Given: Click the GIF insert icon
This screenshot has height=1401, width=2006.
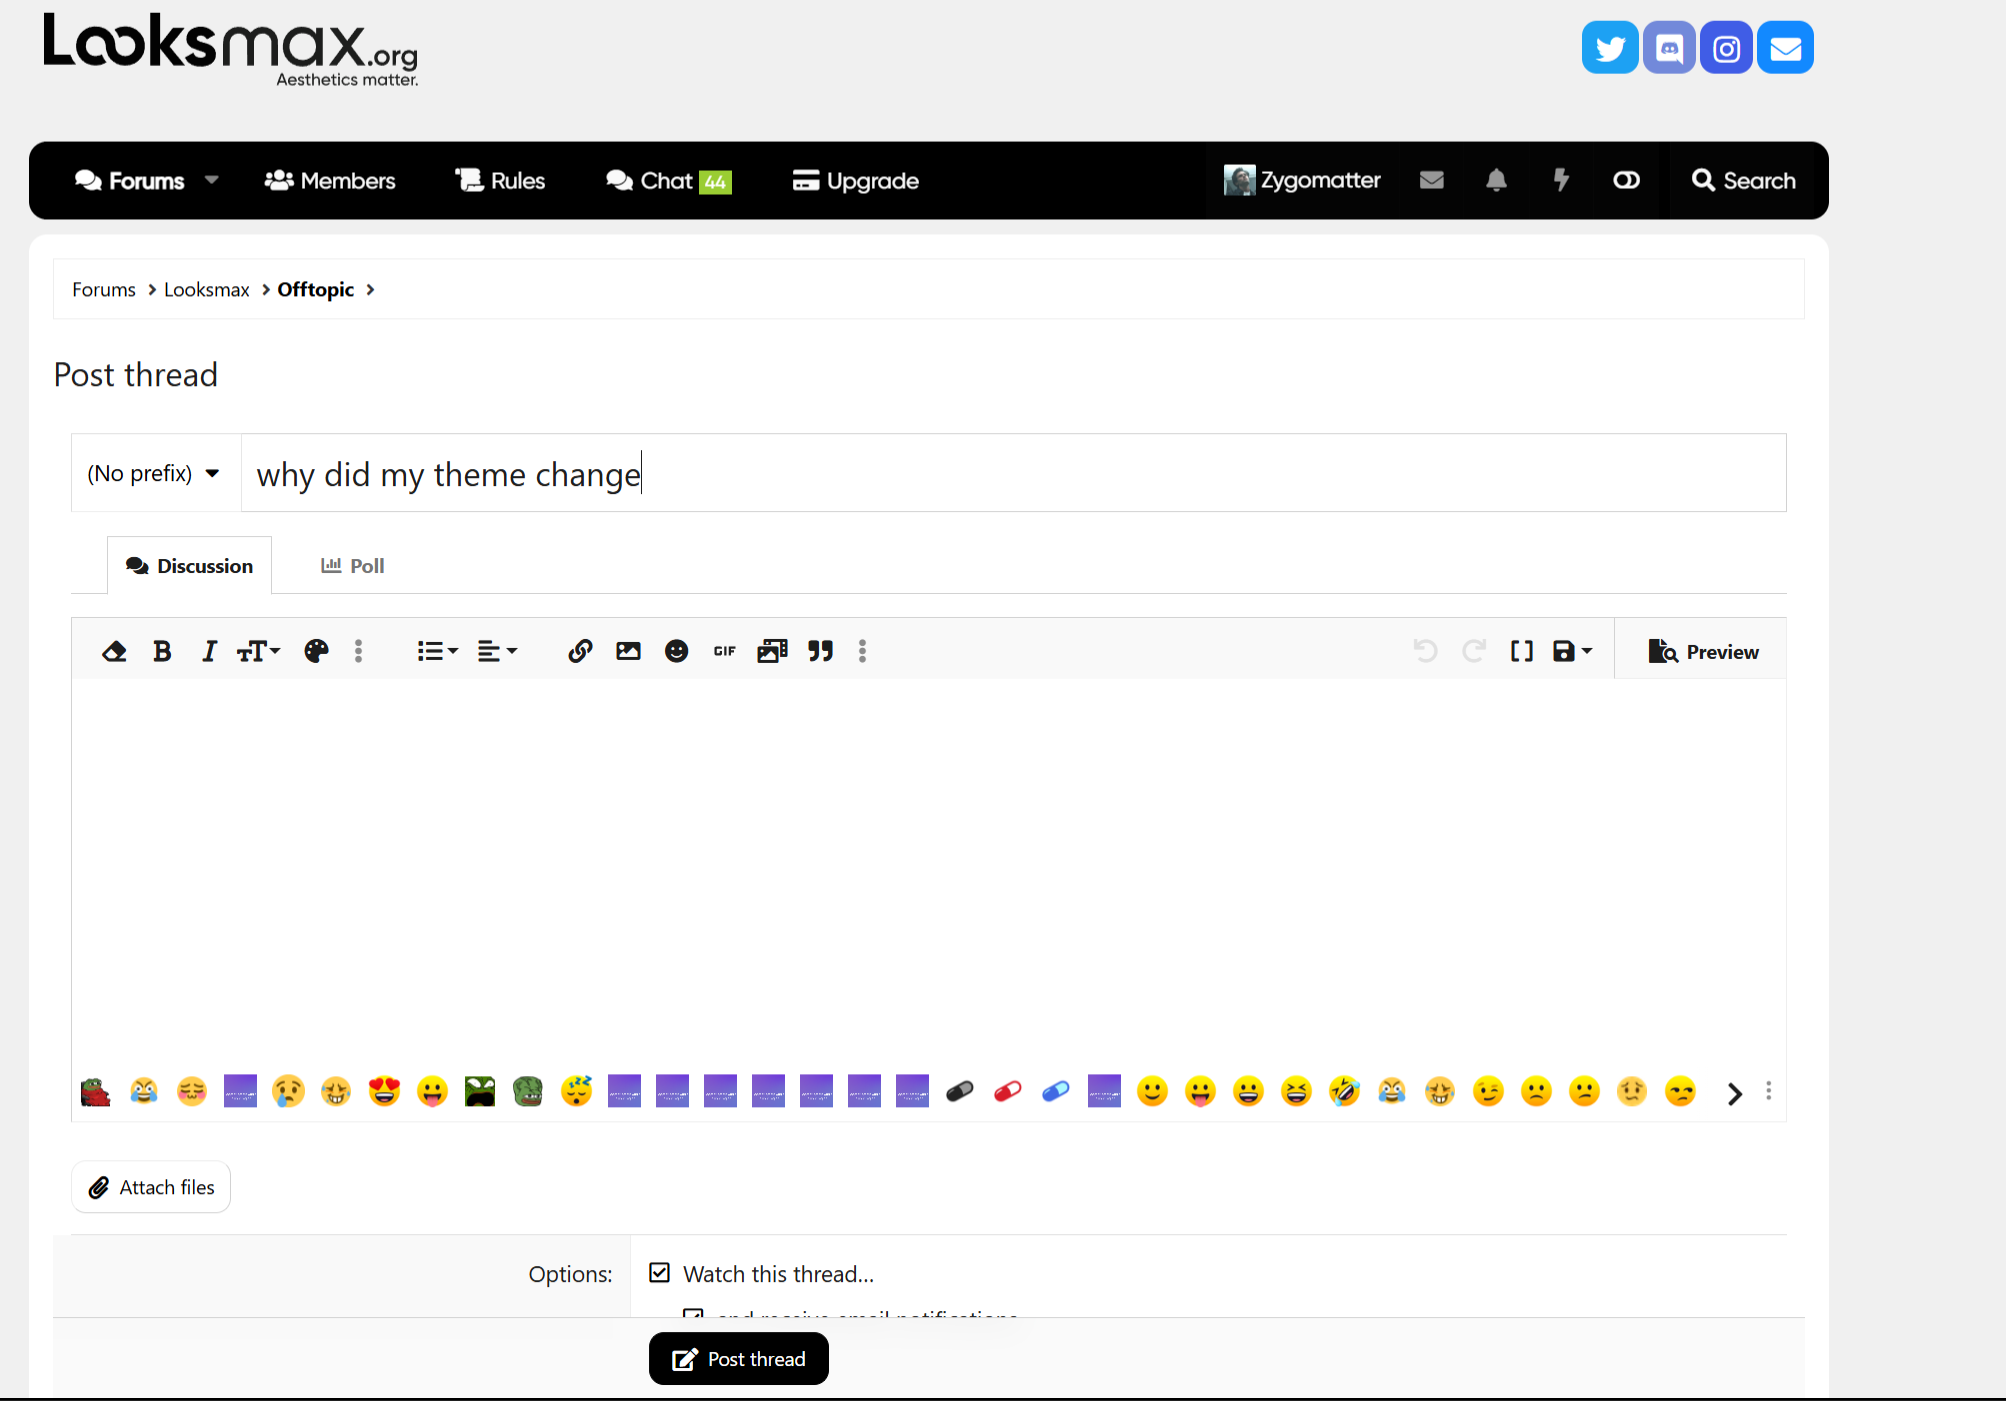Looking at the screenshot, I should click(724, 652).
